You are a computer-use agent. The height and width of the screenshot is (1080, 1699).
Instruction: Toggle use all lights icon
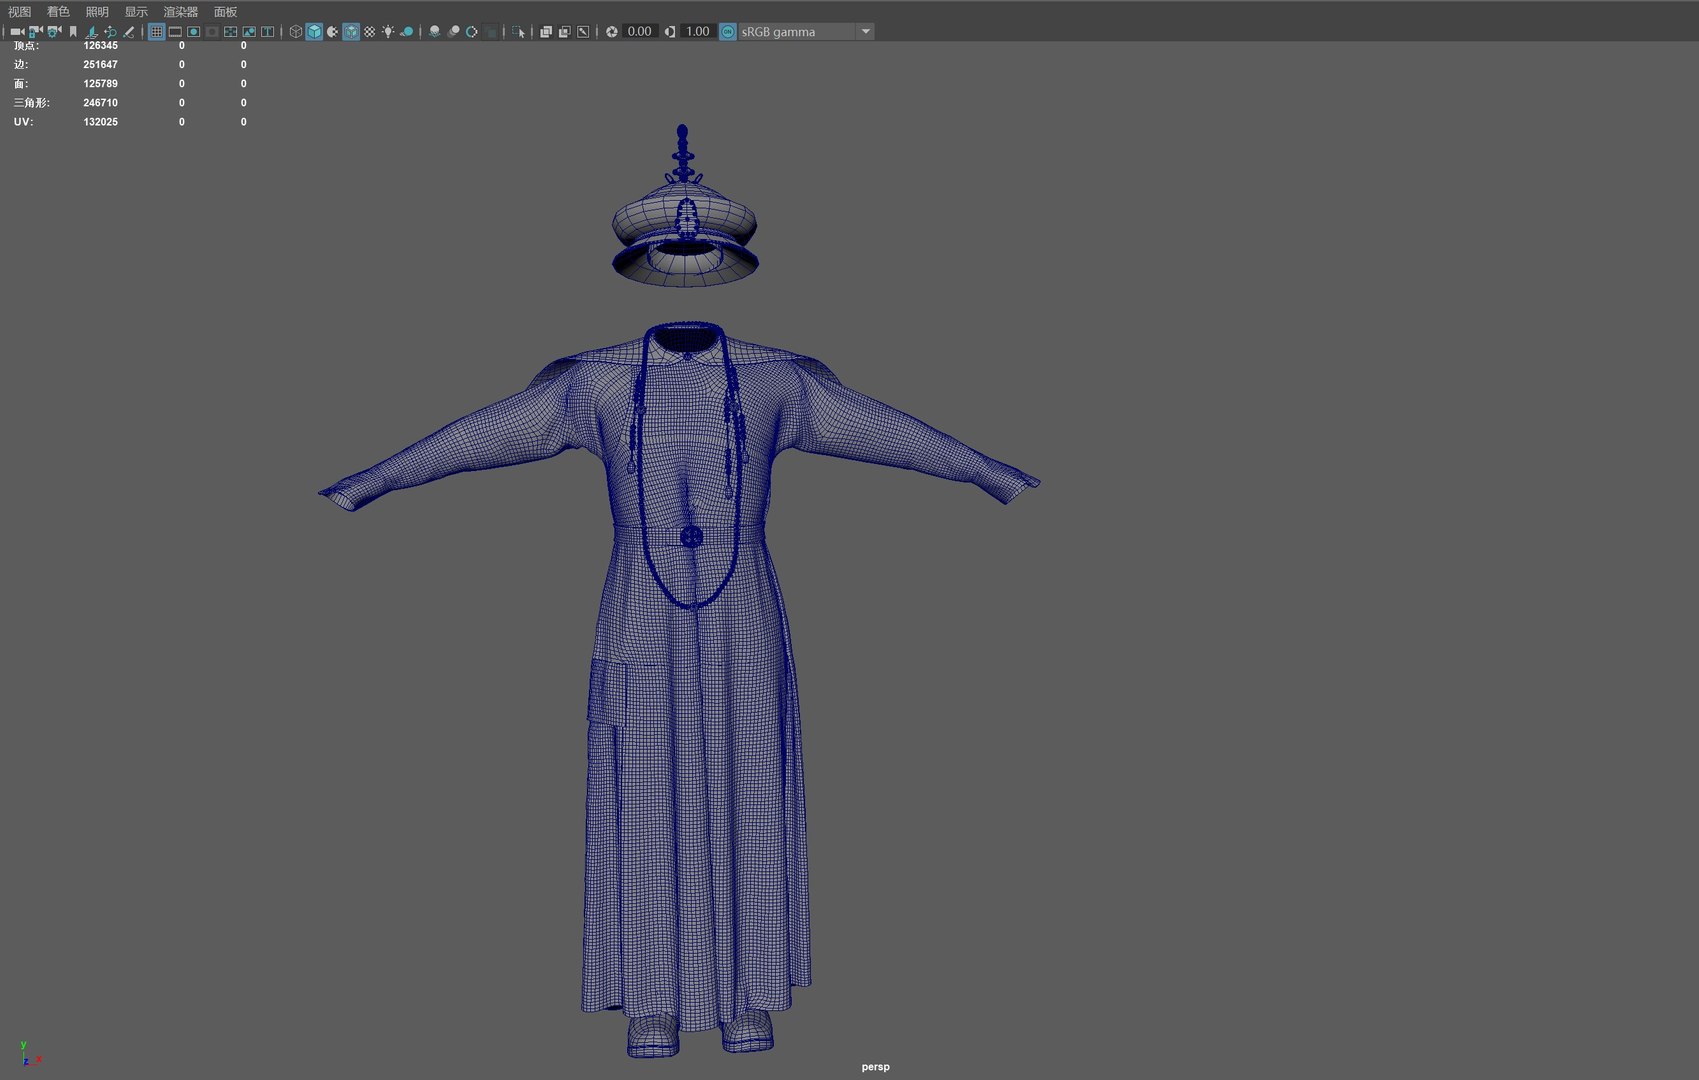tap(388, 32)
